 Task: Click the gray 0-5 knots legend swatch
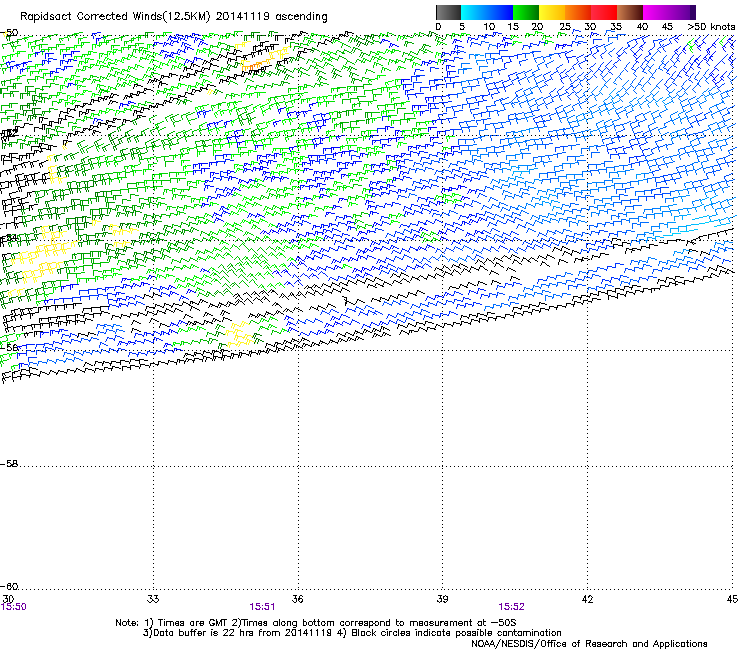448,12
